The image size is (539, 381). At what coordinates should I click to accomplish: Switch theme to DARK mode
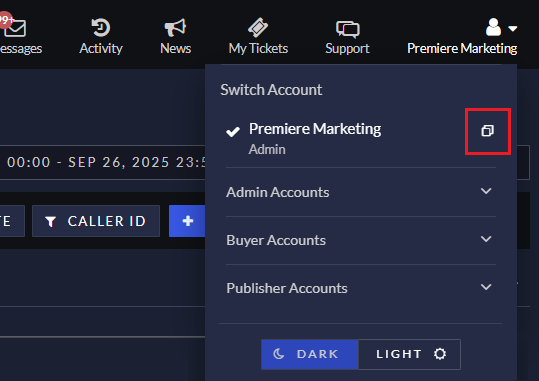(x=310, y=354)
